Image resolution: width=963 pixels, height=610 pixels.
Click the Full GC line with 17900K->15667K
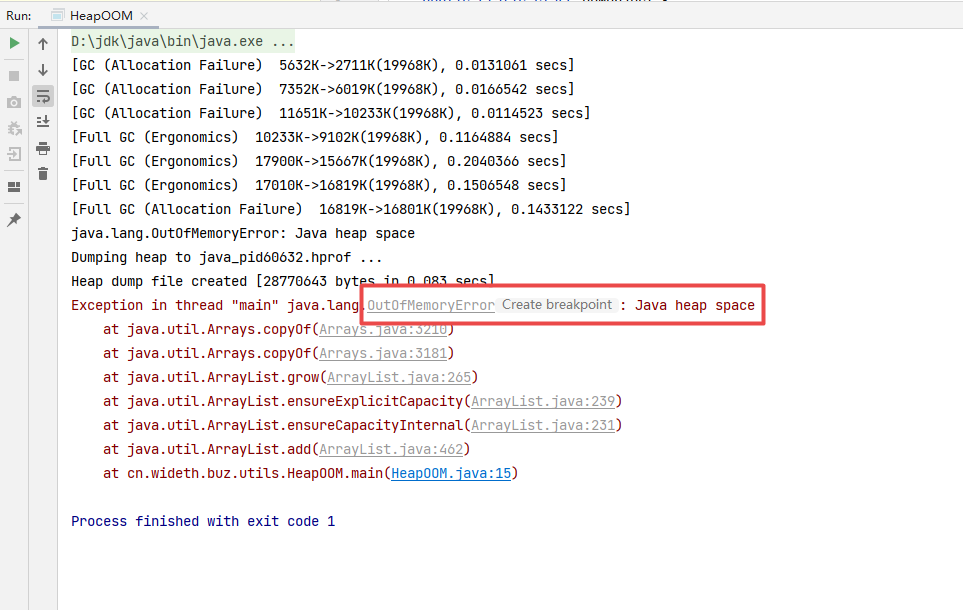point(318,161)
